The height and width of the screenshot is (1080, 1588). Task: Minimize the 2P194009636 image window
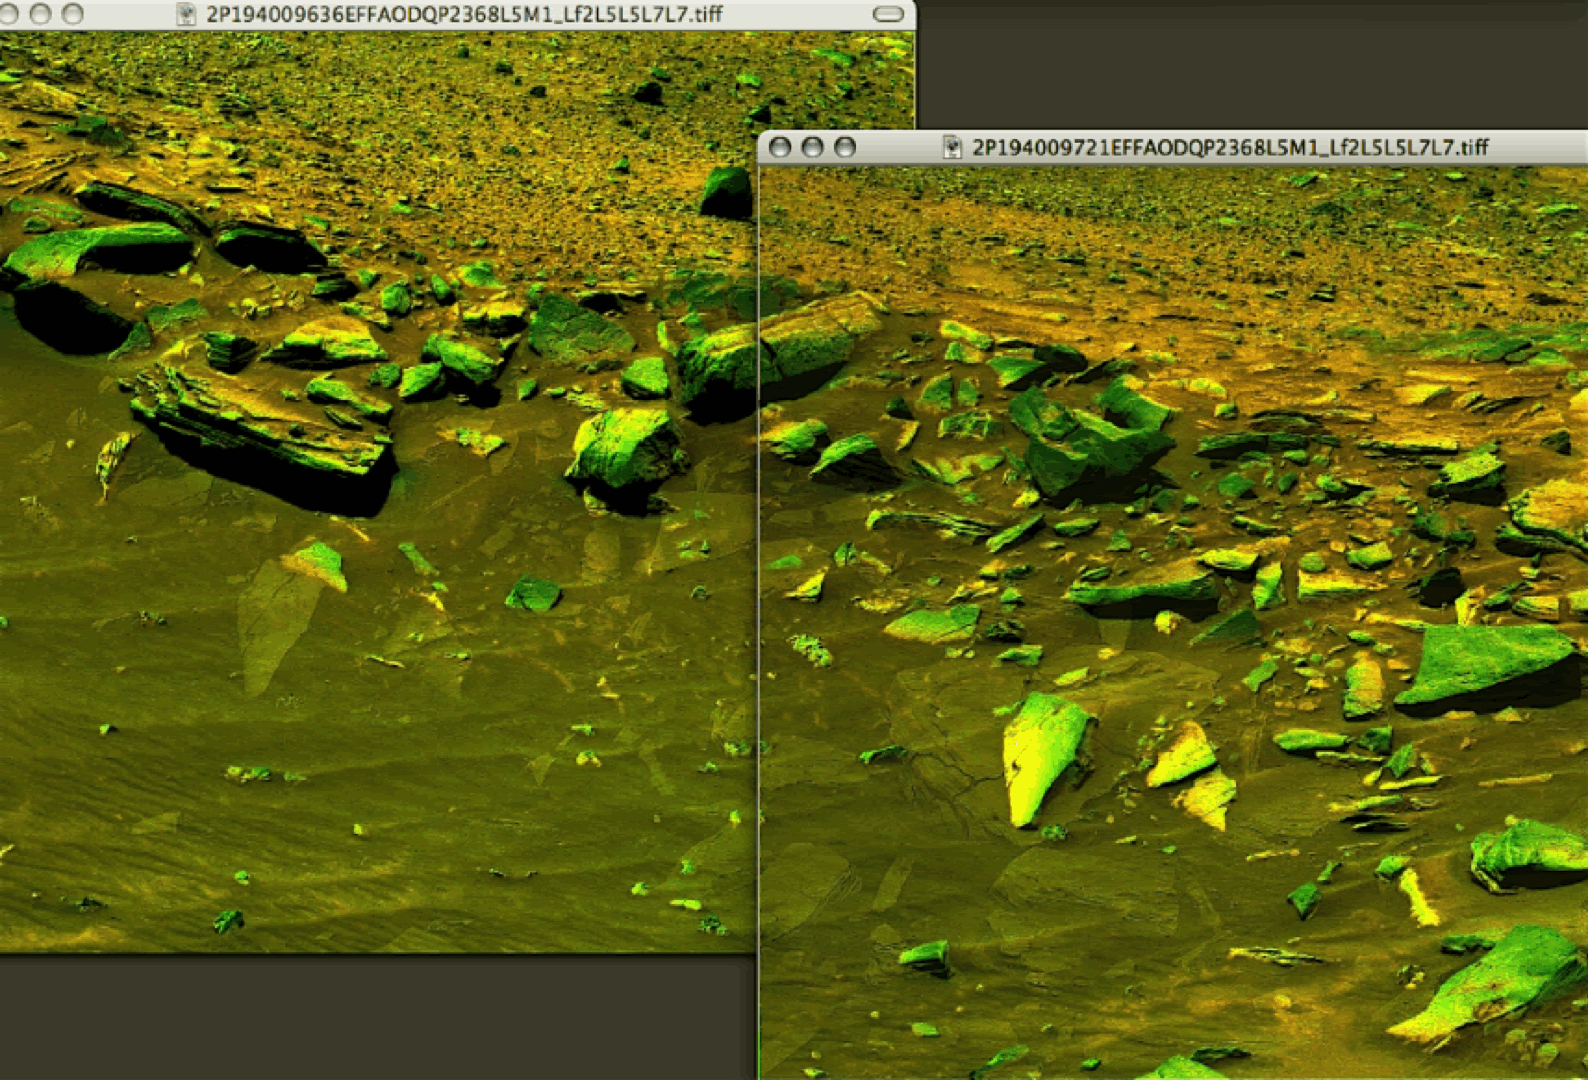pos(40,14)
